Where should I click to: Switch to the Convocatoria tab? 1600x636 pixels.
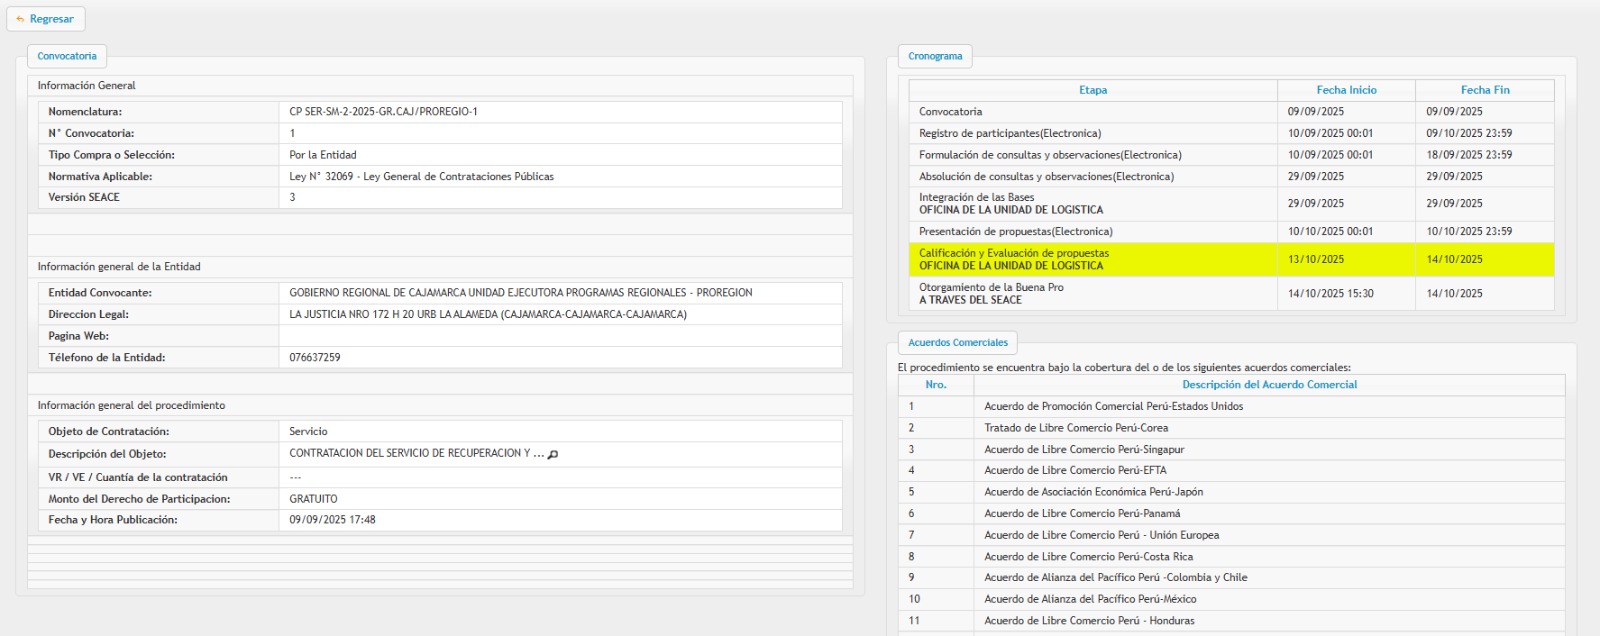pos(67,56)
